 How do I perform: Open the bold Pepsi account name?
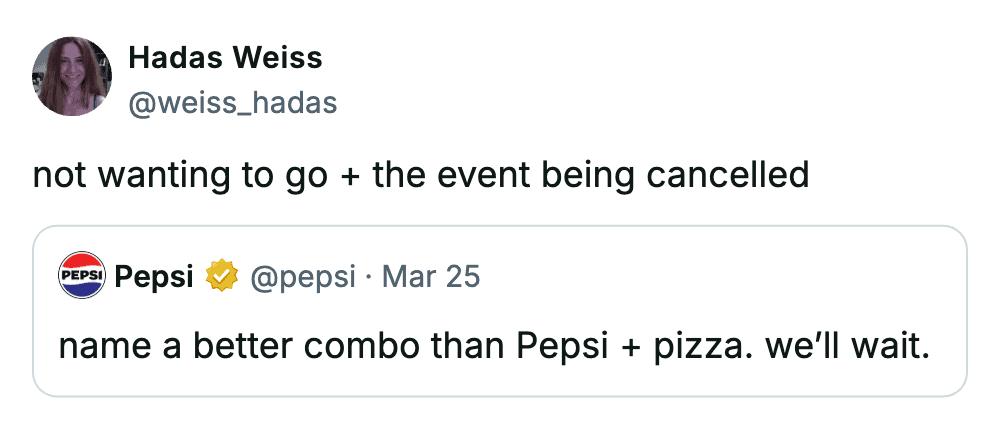(x=155, y=276)
